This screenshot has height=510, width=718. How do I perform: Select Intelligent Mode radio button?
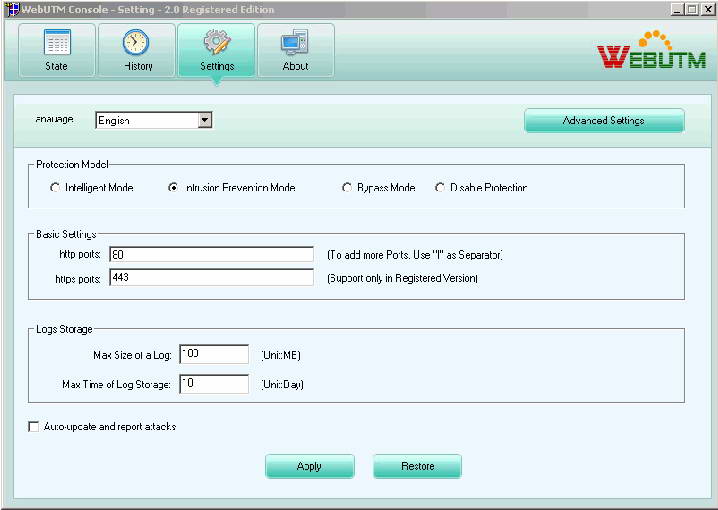(55, 187)
